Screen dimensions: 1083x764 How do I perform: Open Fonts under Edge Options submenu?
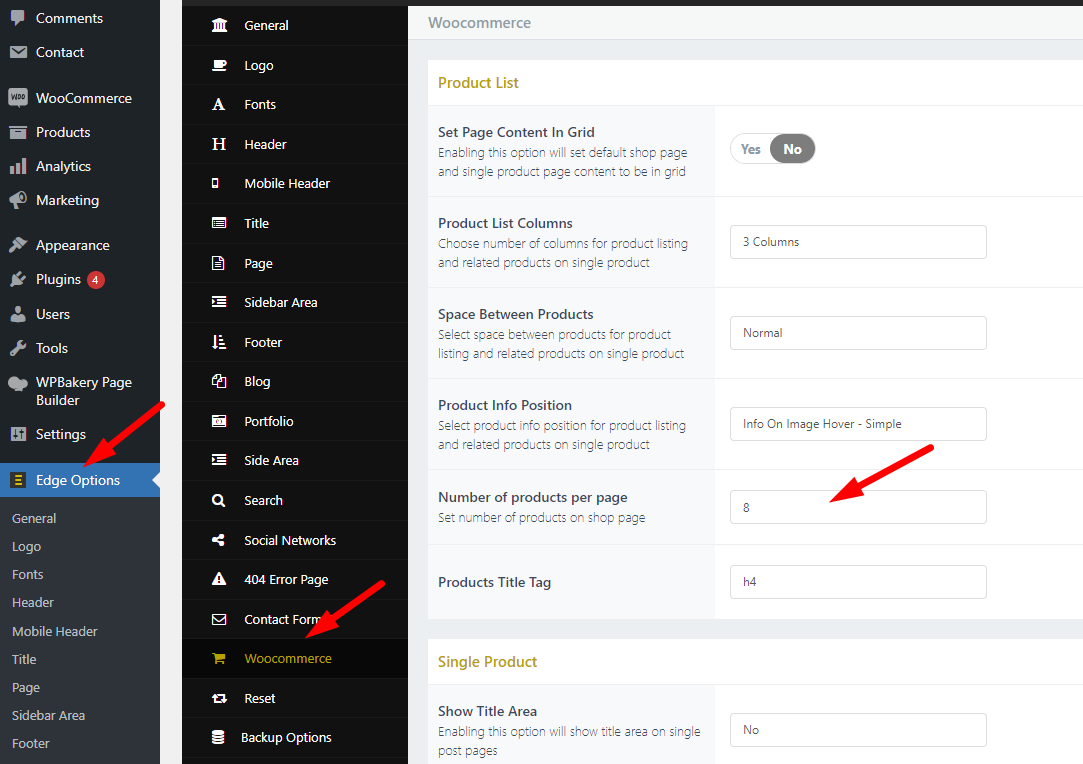(28, 575)
